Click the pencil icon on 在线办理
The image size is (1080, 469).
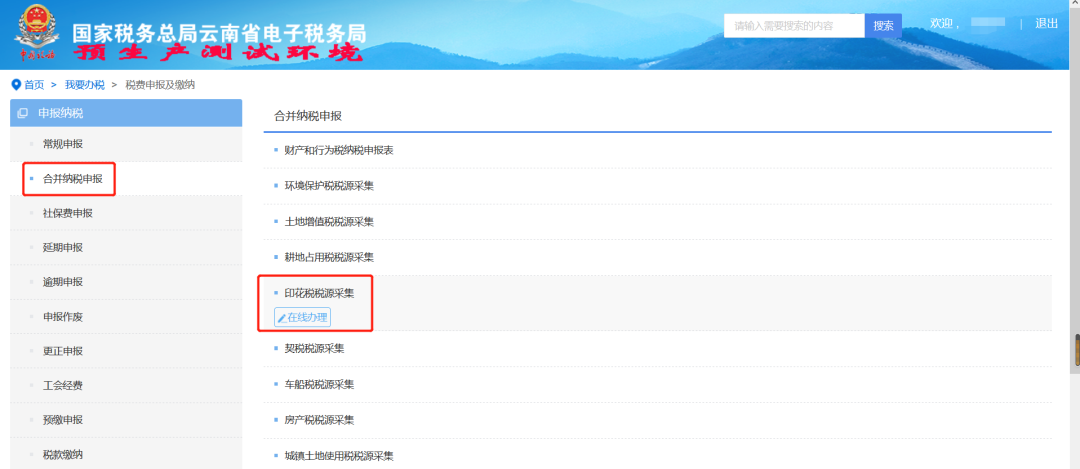[x=281, y=317]
